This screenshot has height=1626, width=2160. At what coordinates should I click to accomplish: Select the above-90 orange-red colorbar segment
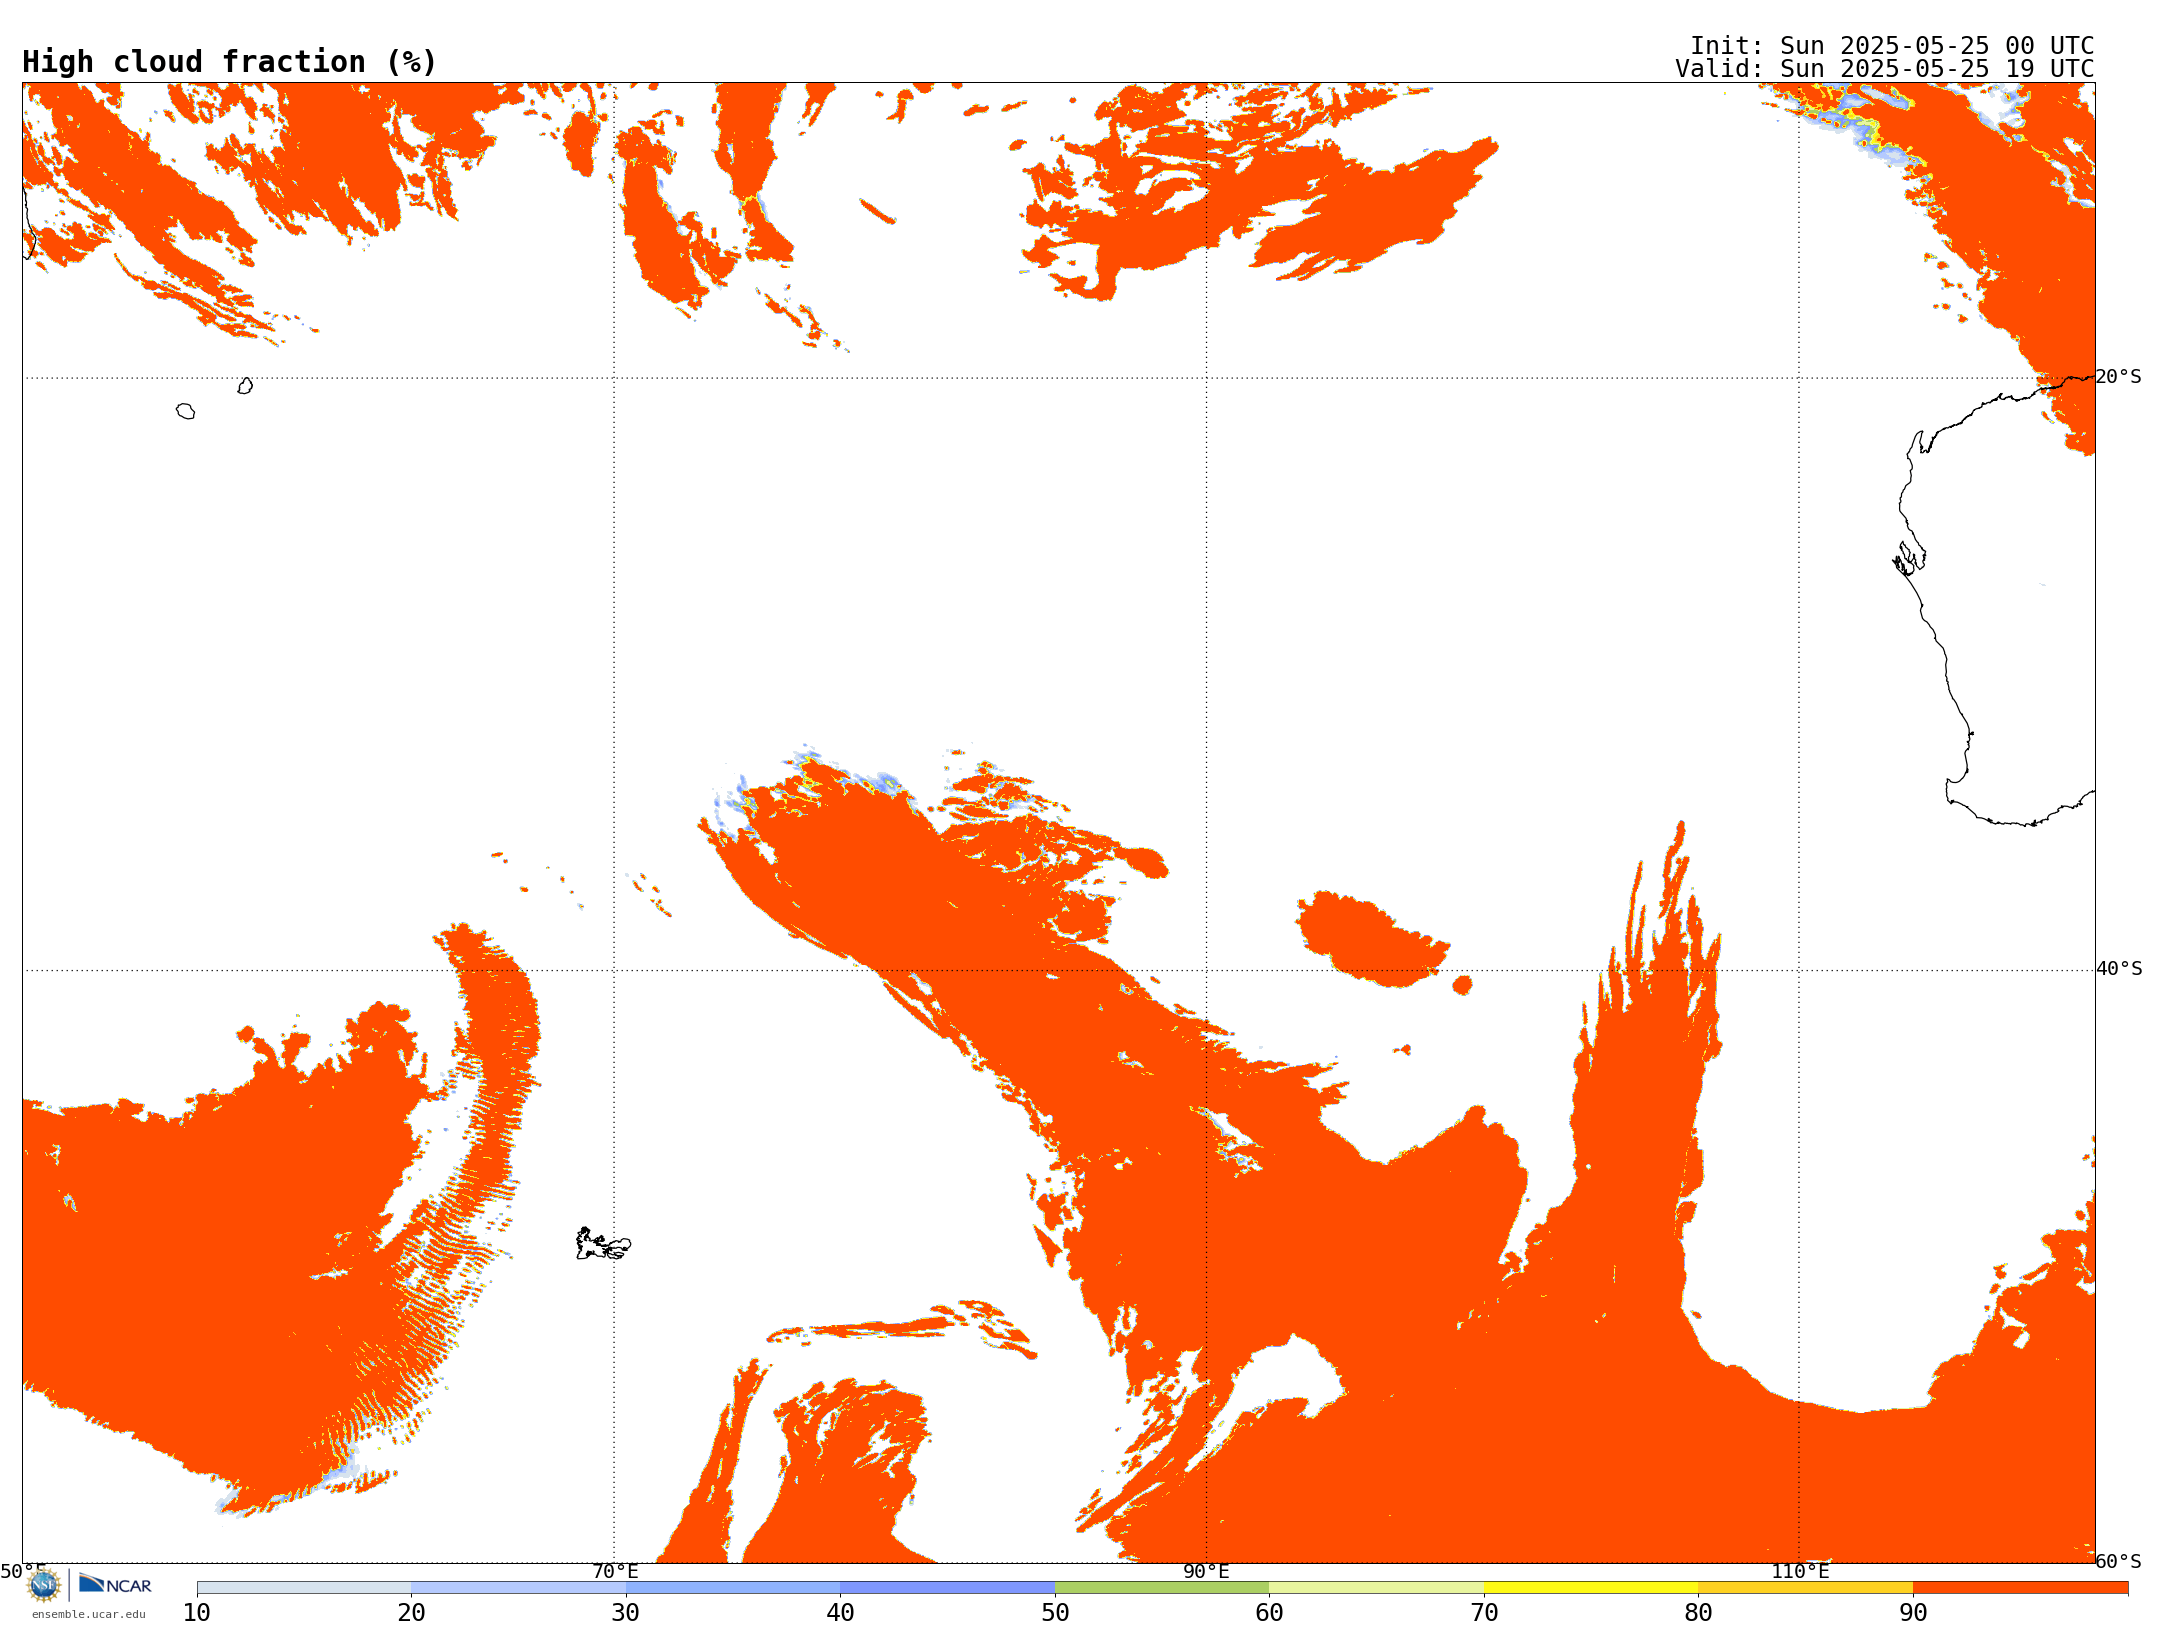click(2020, 1588)
